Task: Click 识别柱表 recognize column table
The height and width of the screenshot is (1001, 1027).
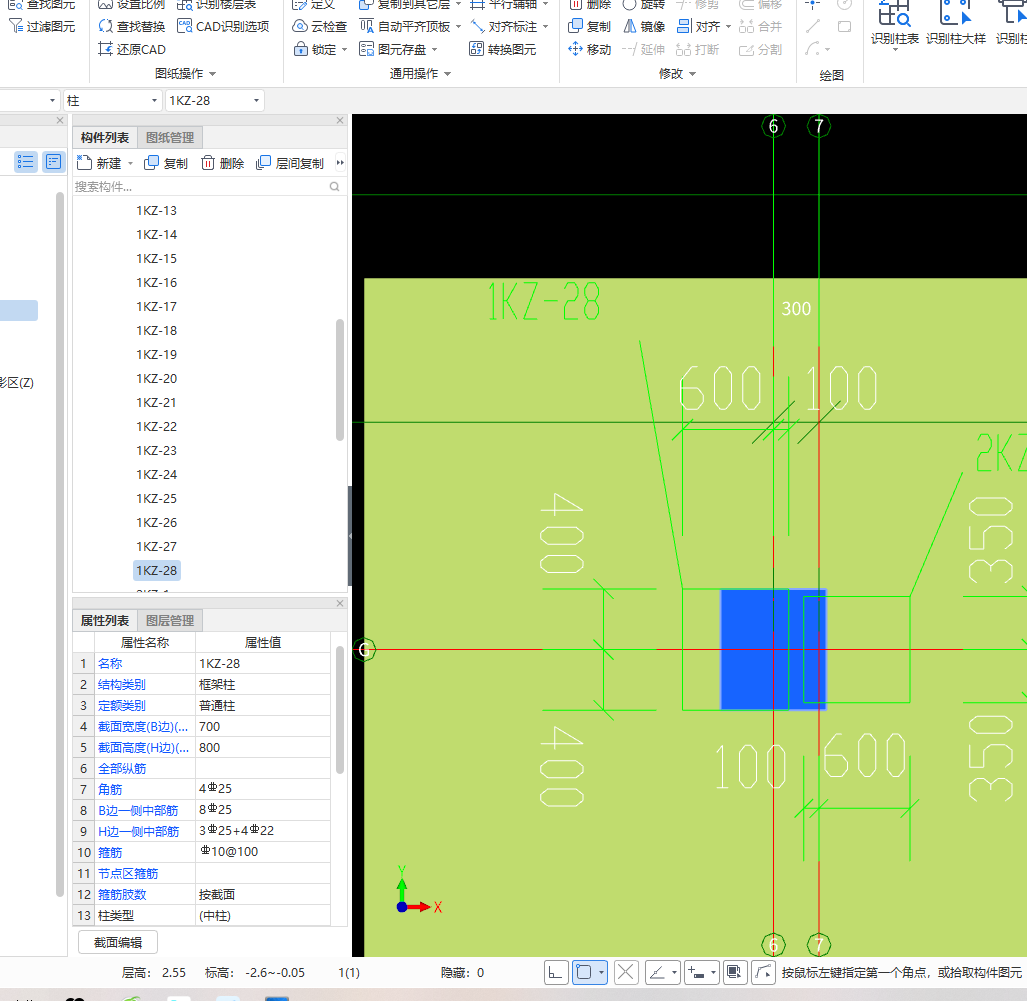Action: point(895,24)
